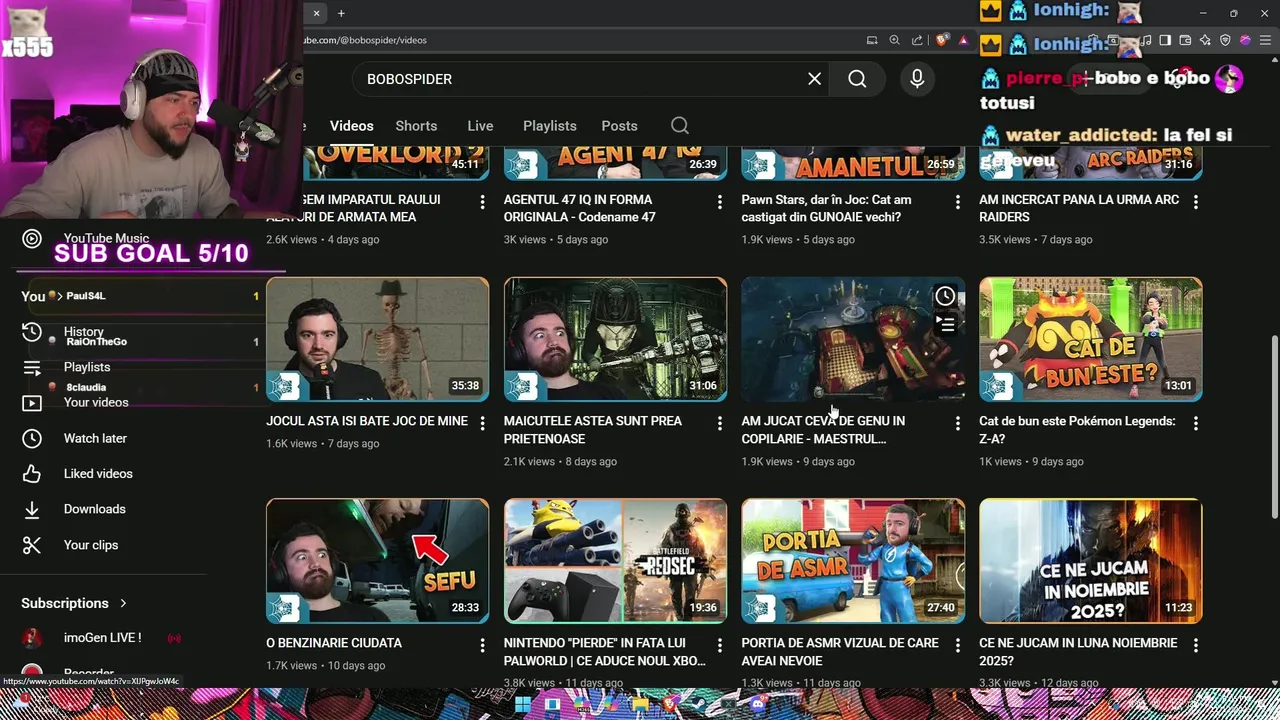1280x720 pixels.
Task: Click the Watch later clock icon in sidebar
Action: (x=32, y=438)
